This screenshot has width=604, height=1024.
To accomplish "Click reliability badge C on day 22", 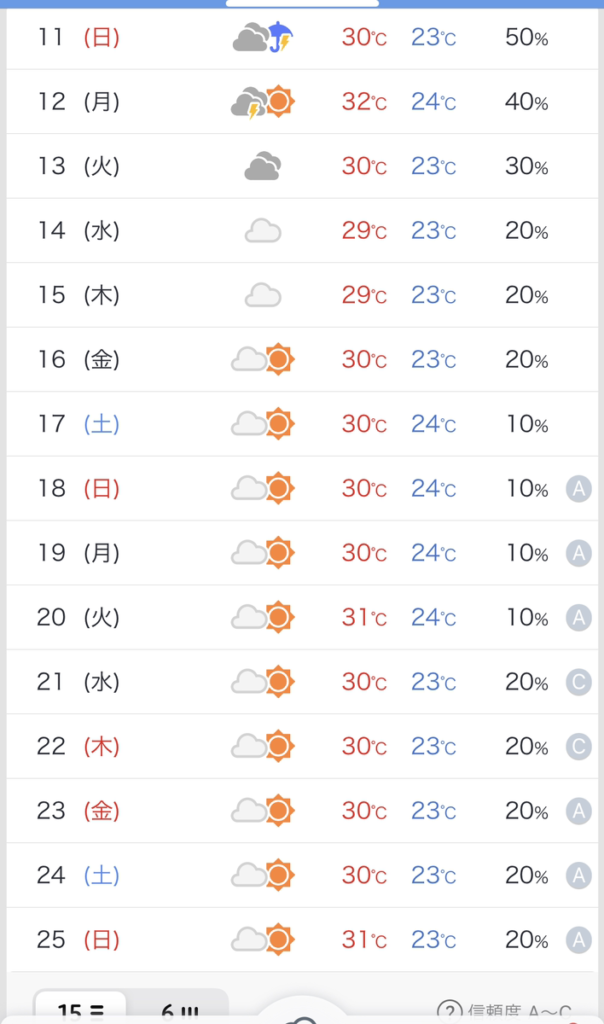I will click(578, 747).
